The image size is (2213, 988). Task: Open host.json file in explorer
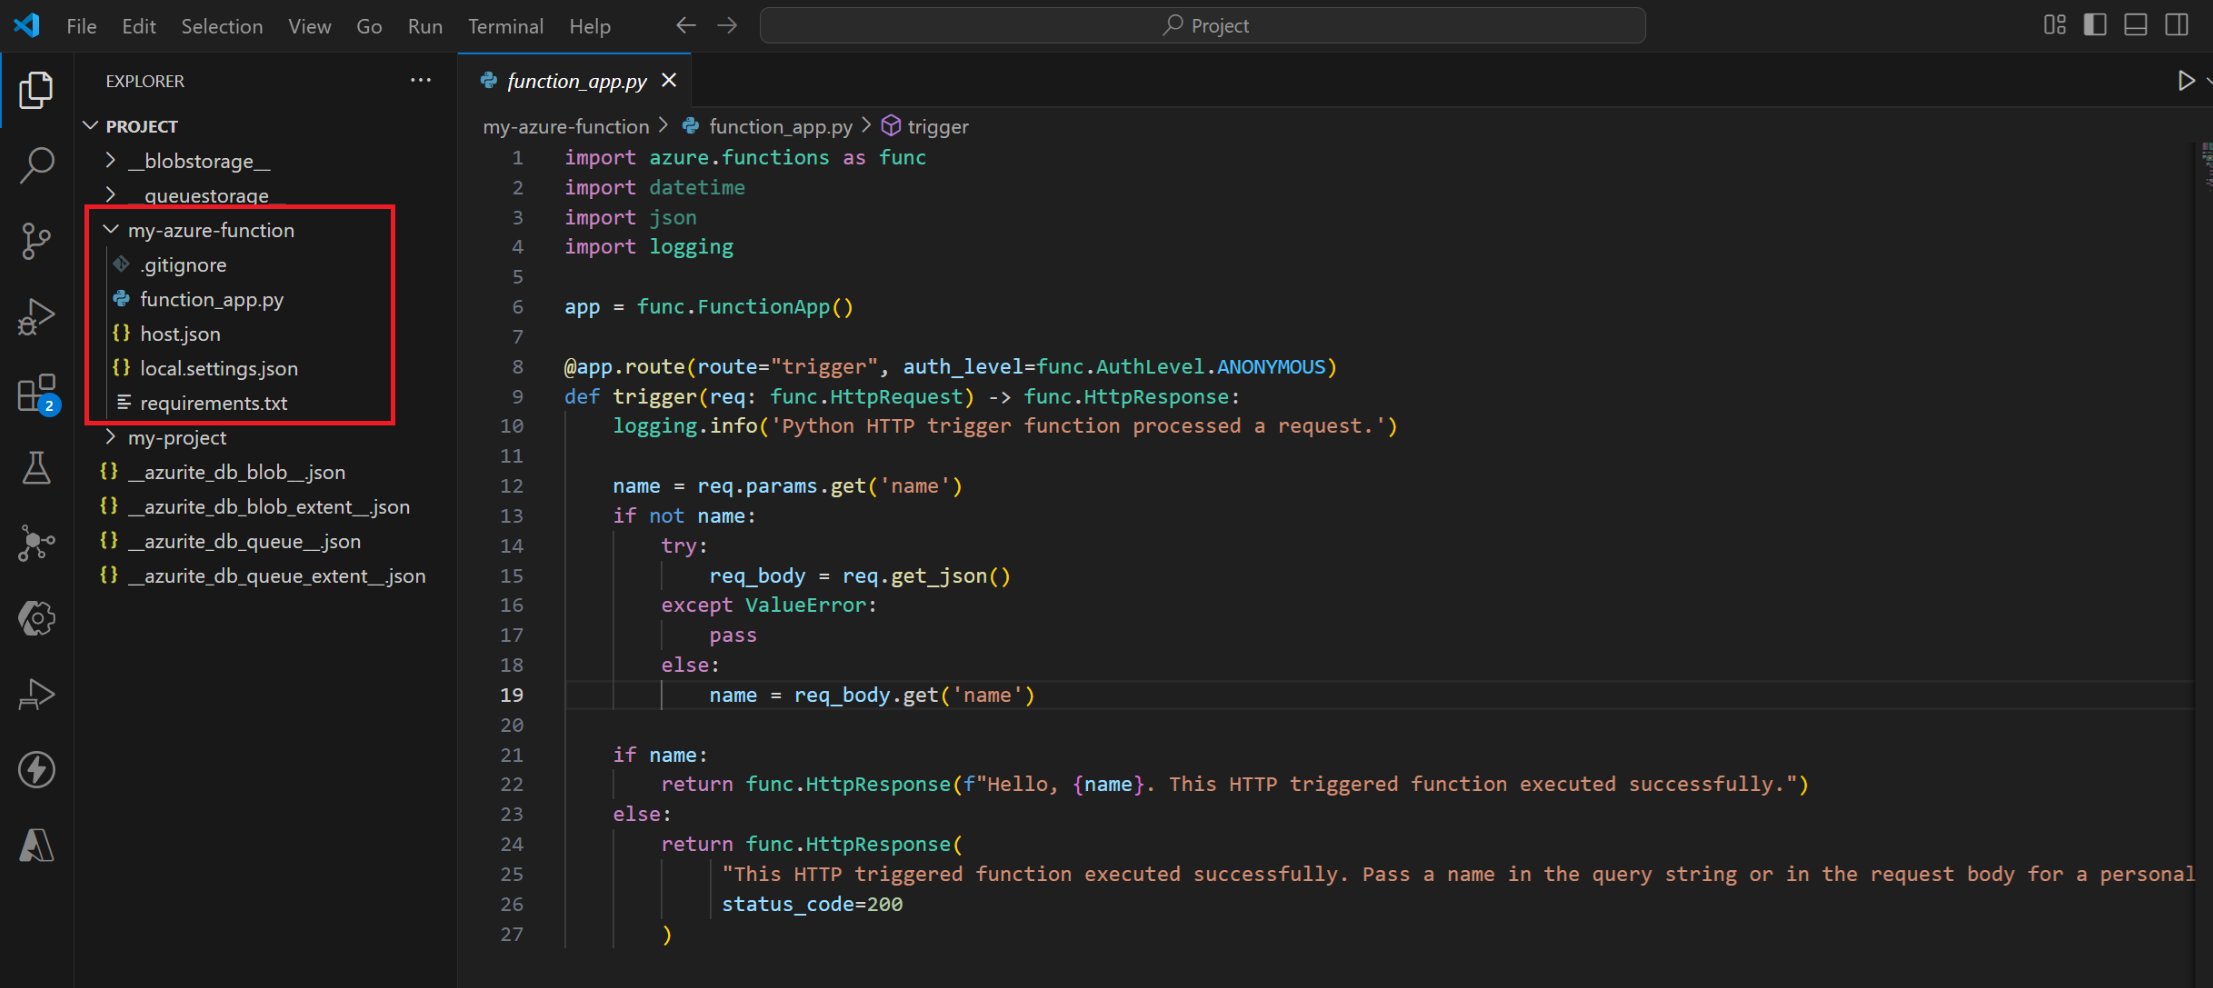pos(180,334)
